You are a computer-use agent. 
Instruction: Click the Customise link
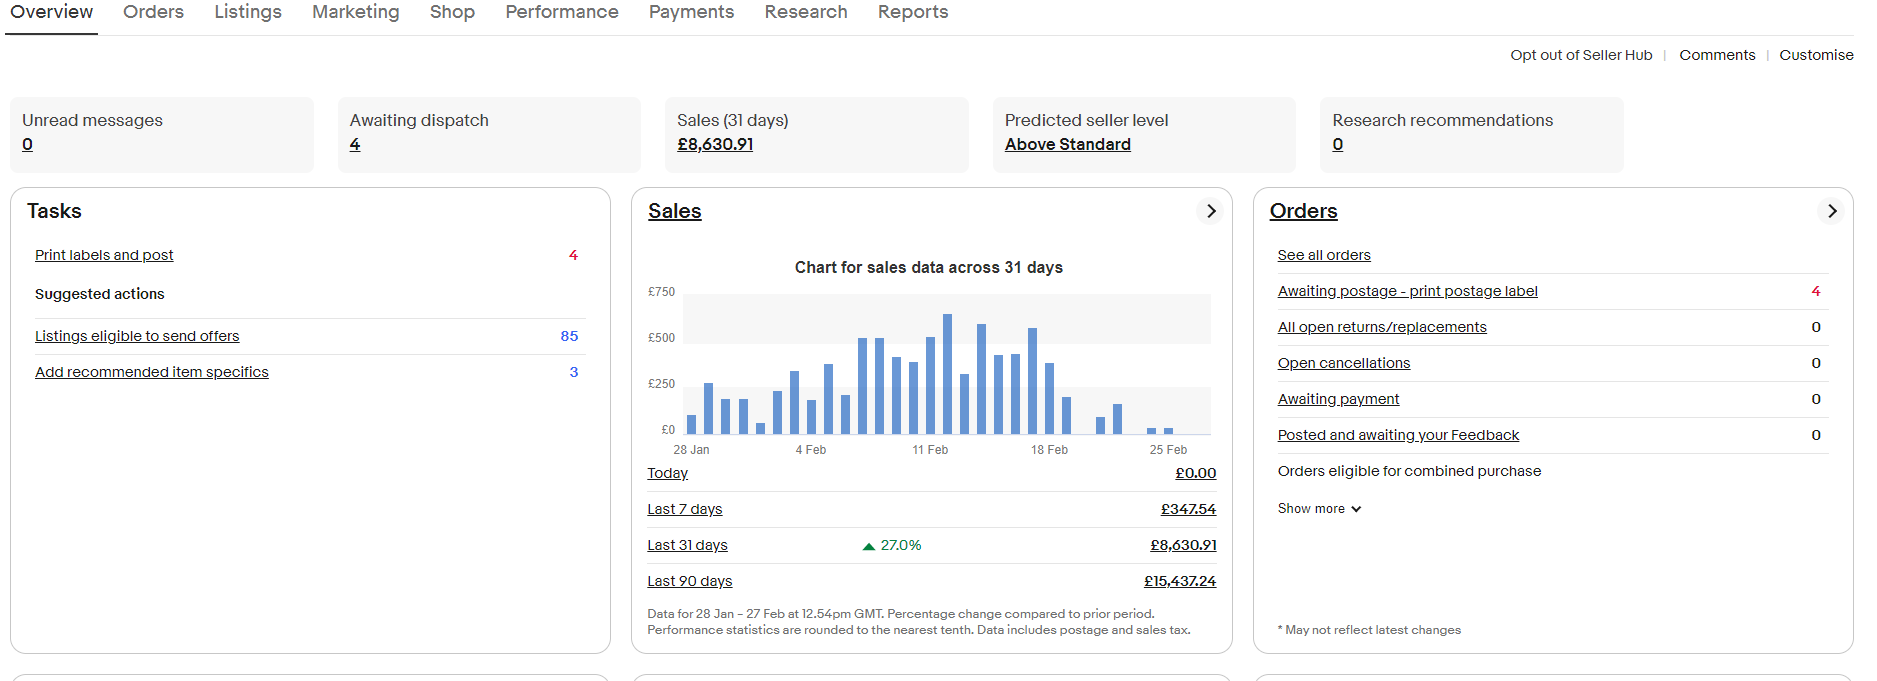[1815, 55]
